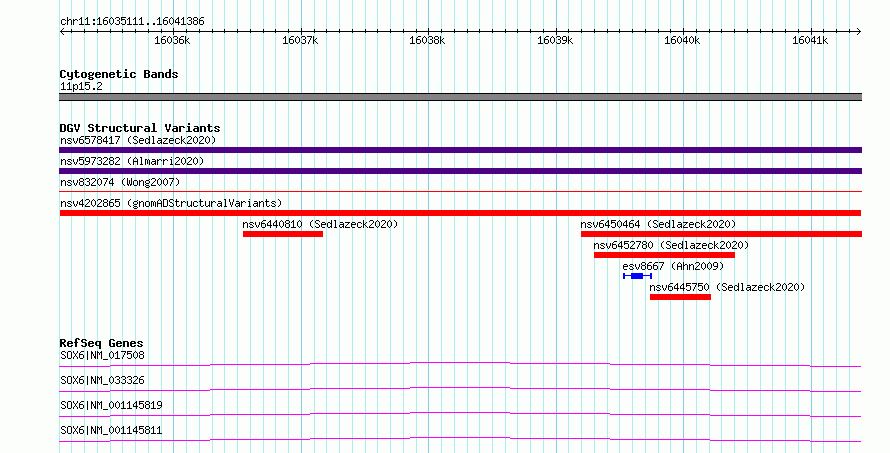Click the nsv5973282 (Almarri2020) variant label

[132, 161]
